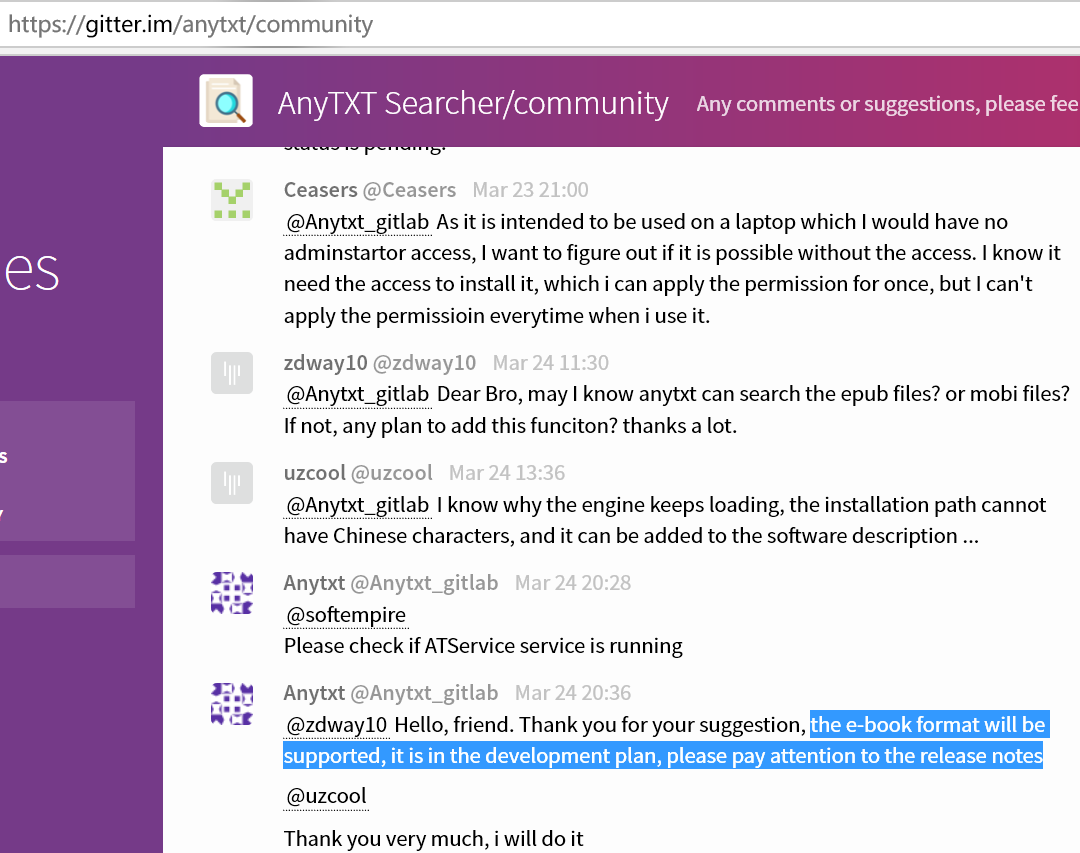Screen dimensions: 1080x853
Task: Click text 'Thank you very much, i will do it'
Action: [433, 839]
